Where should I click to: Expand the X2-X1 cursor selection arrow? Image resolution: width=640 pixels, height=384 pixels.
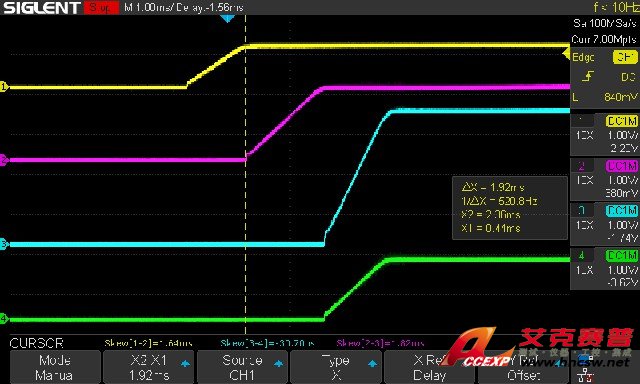185,363
